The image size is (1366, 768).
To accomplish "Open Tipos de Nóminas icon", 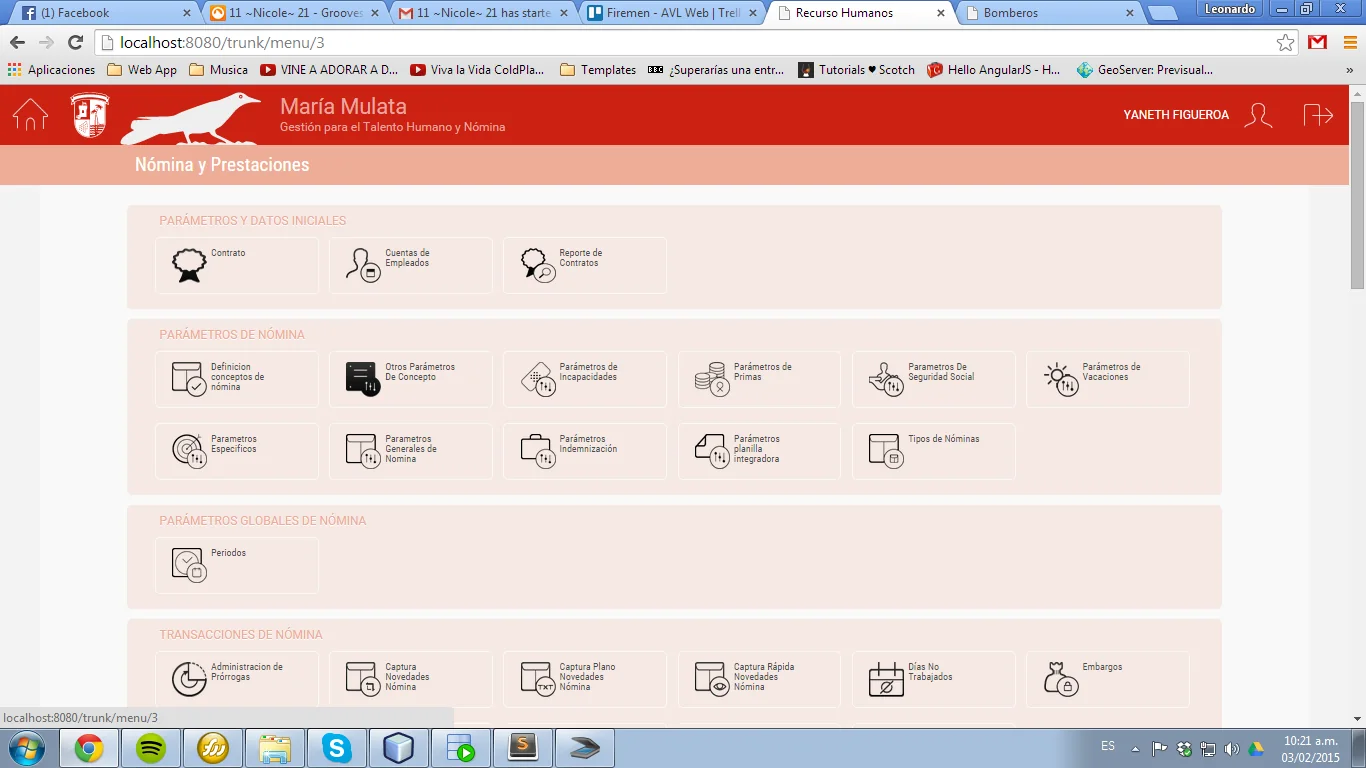I will (886, 451).
